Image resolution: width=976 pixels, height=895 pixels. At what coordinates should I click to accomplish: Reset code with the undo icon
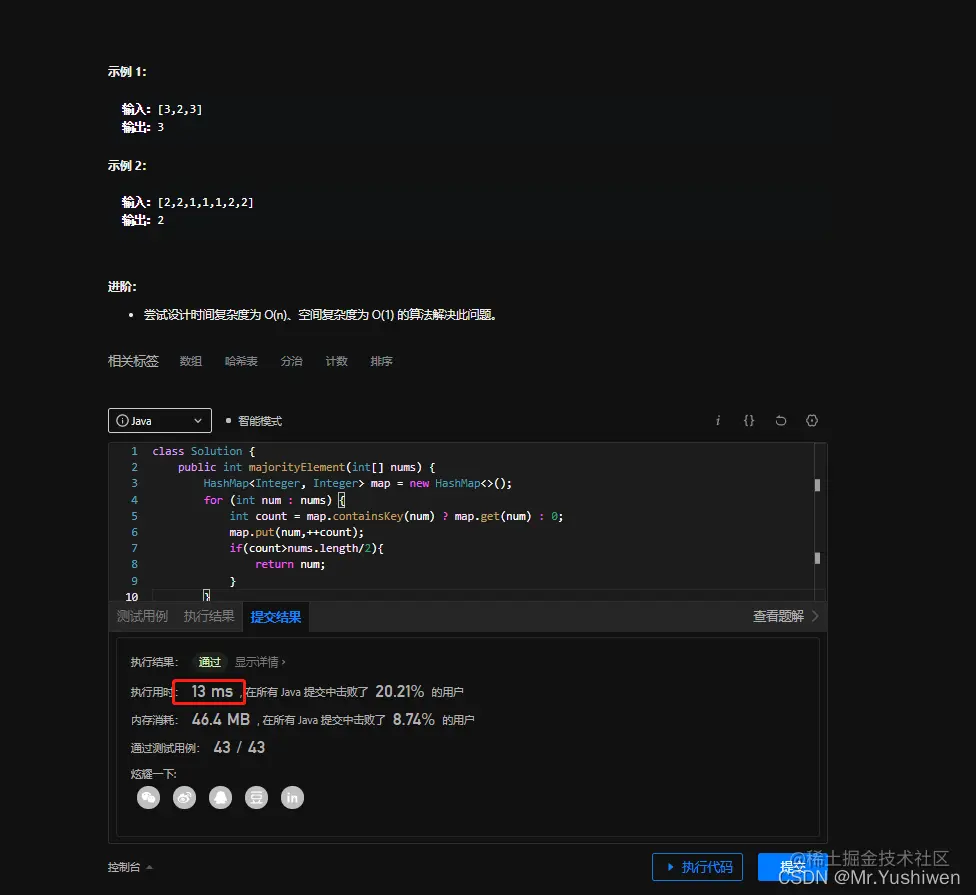pos(781,421)
